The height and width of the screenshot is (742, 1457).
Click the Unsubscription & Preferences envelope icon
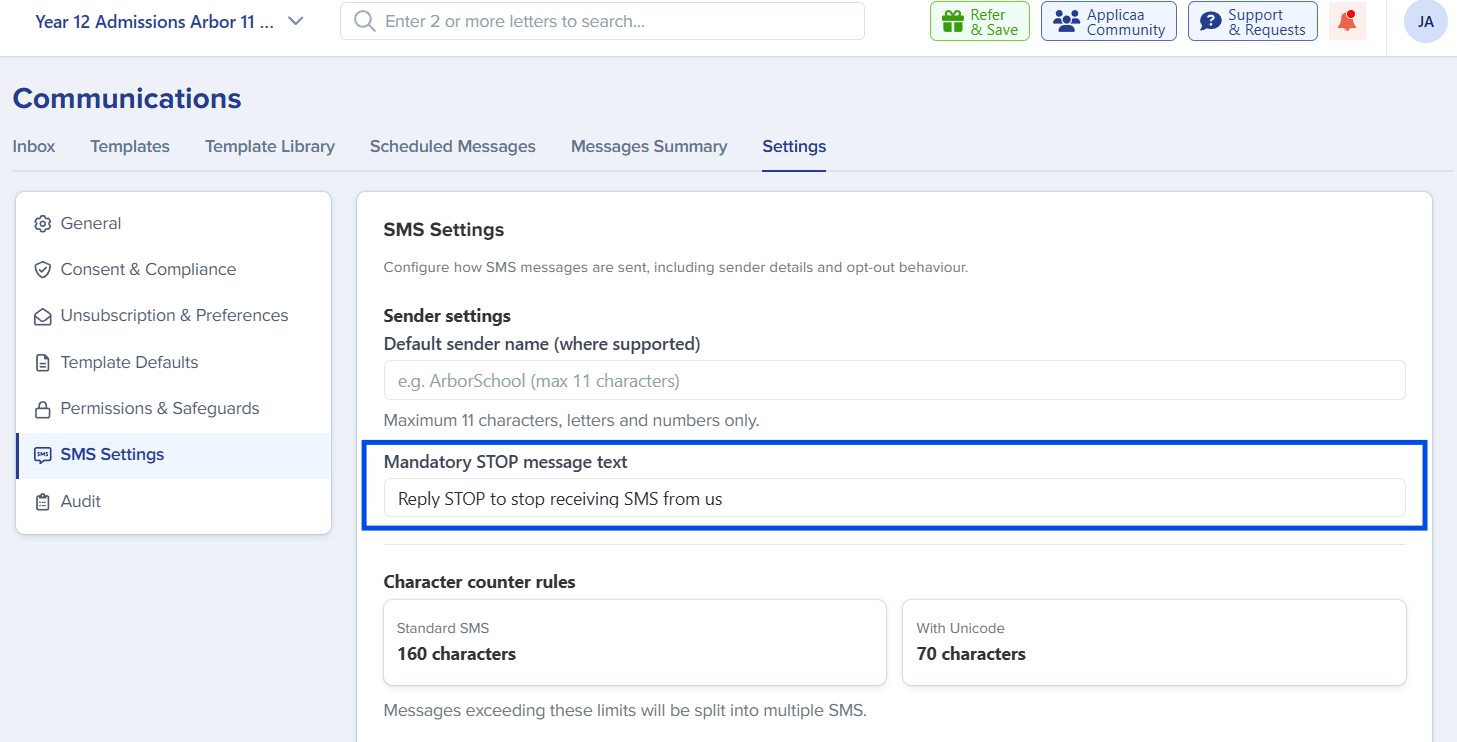pyautogui.click(x=42, y=316)
